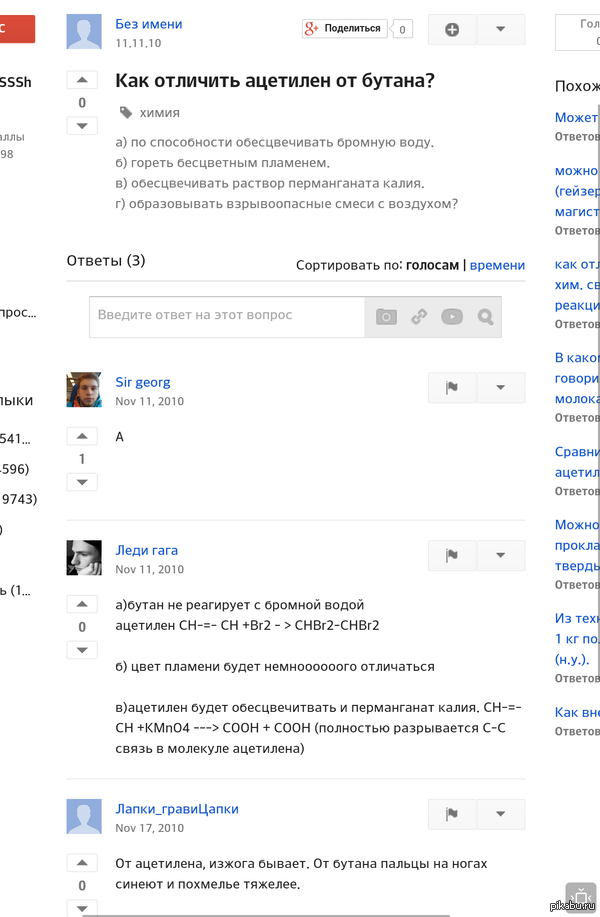
Task: Flag Sir georg's answer
Action: click(x=452, y=388)
